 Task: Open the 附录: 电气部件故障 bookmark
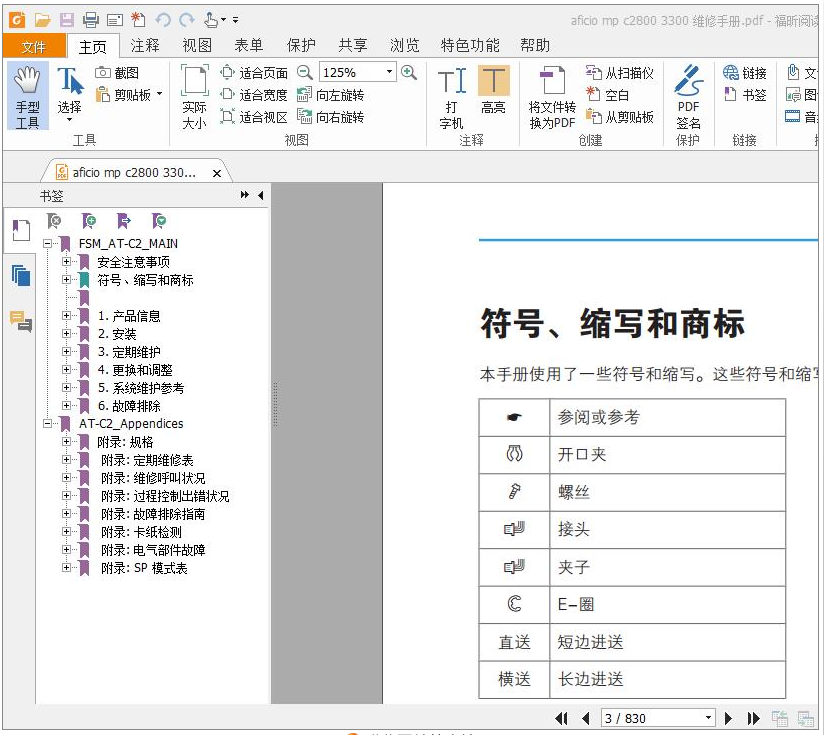click(153, 550)
